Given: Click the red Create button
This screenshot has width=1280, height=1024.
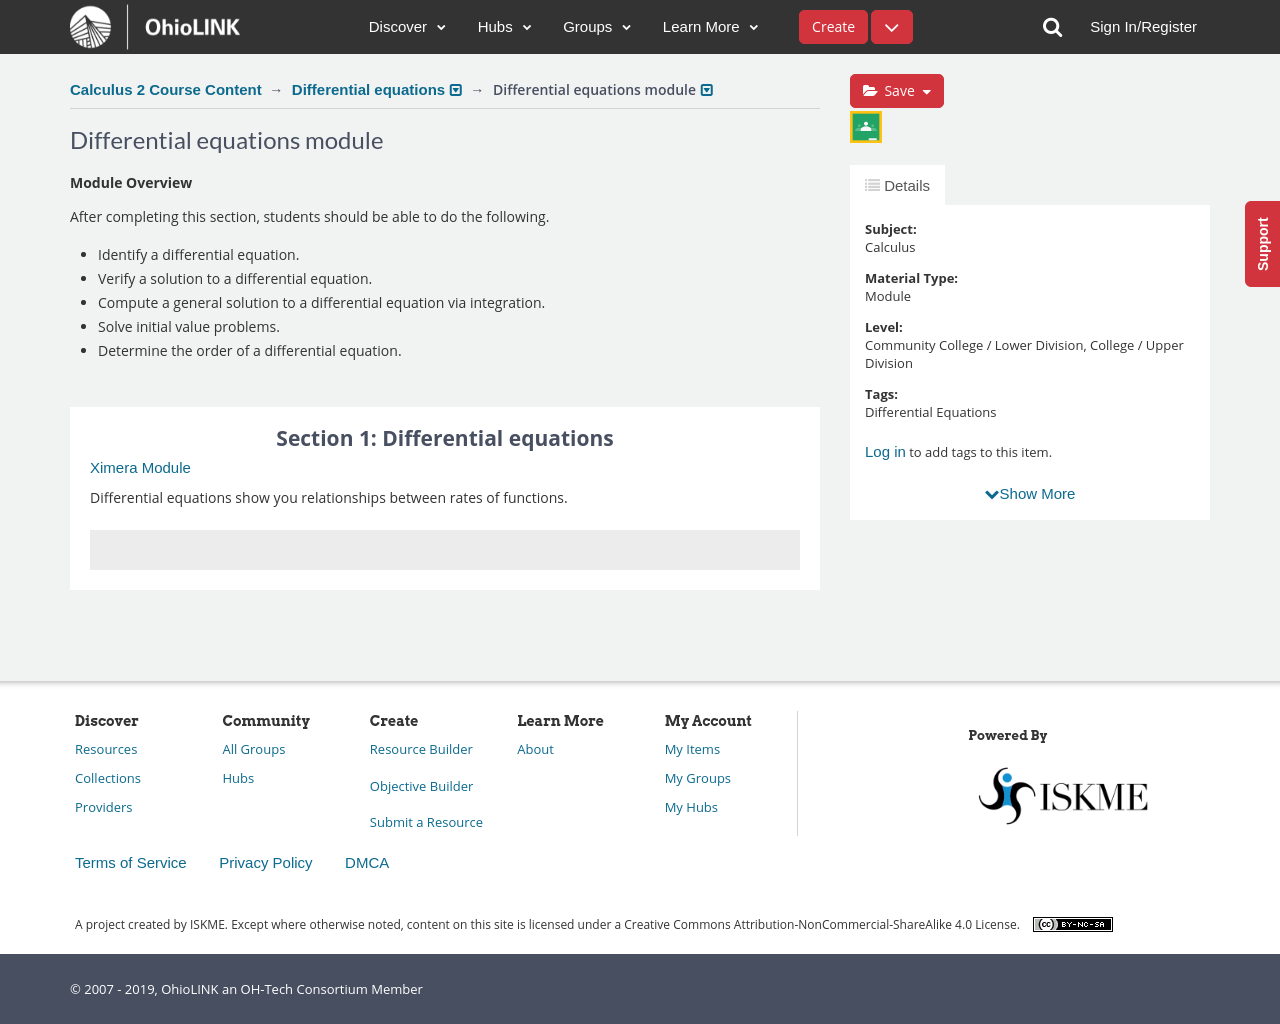Looking at the screenshot, I should (x=833, y=27).
